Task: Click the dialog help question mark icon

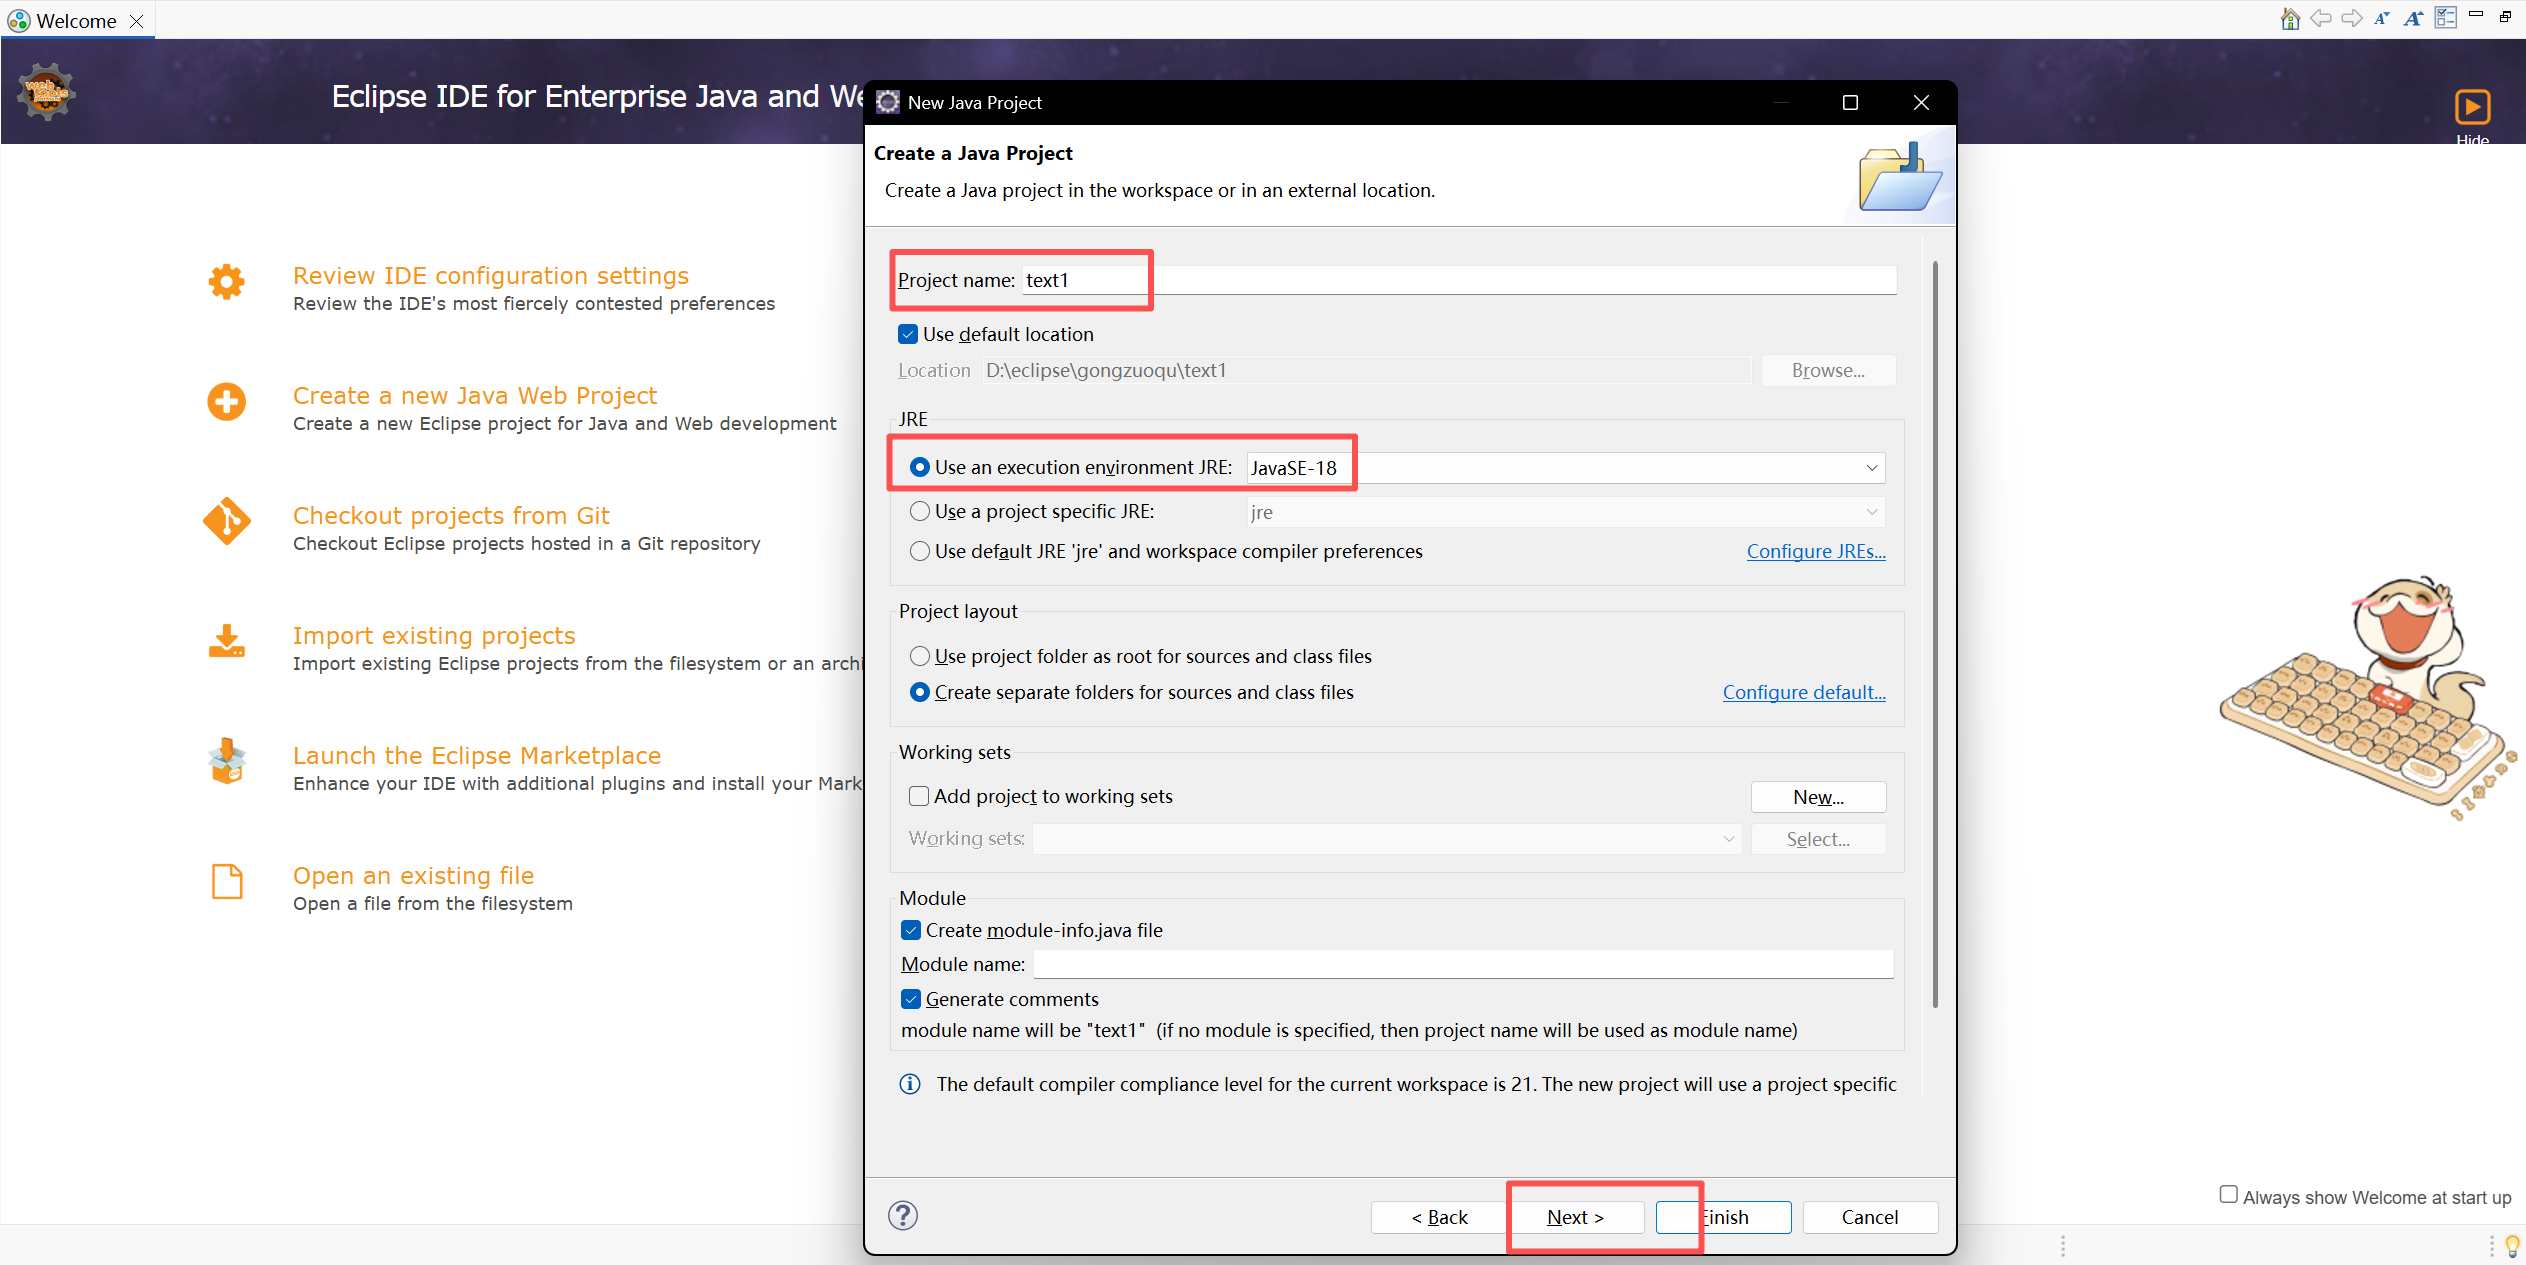Action: coord(903,1215)
